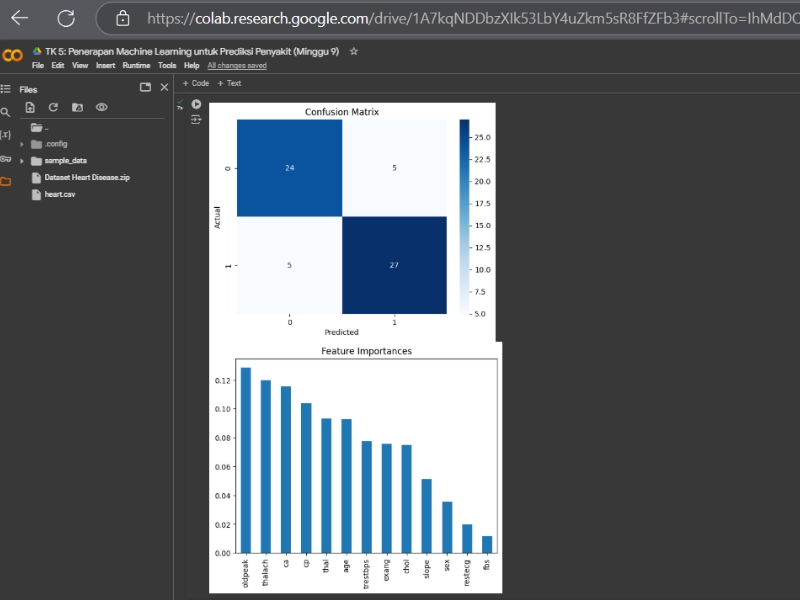
Task: Open the Tools menu
Action: click(x=167, y=65)
